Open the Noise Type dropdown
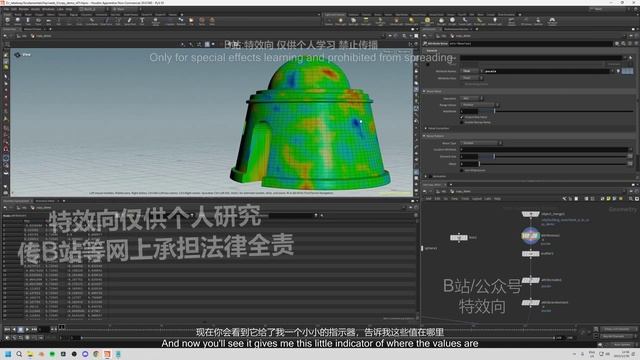 tap(481, 143)
